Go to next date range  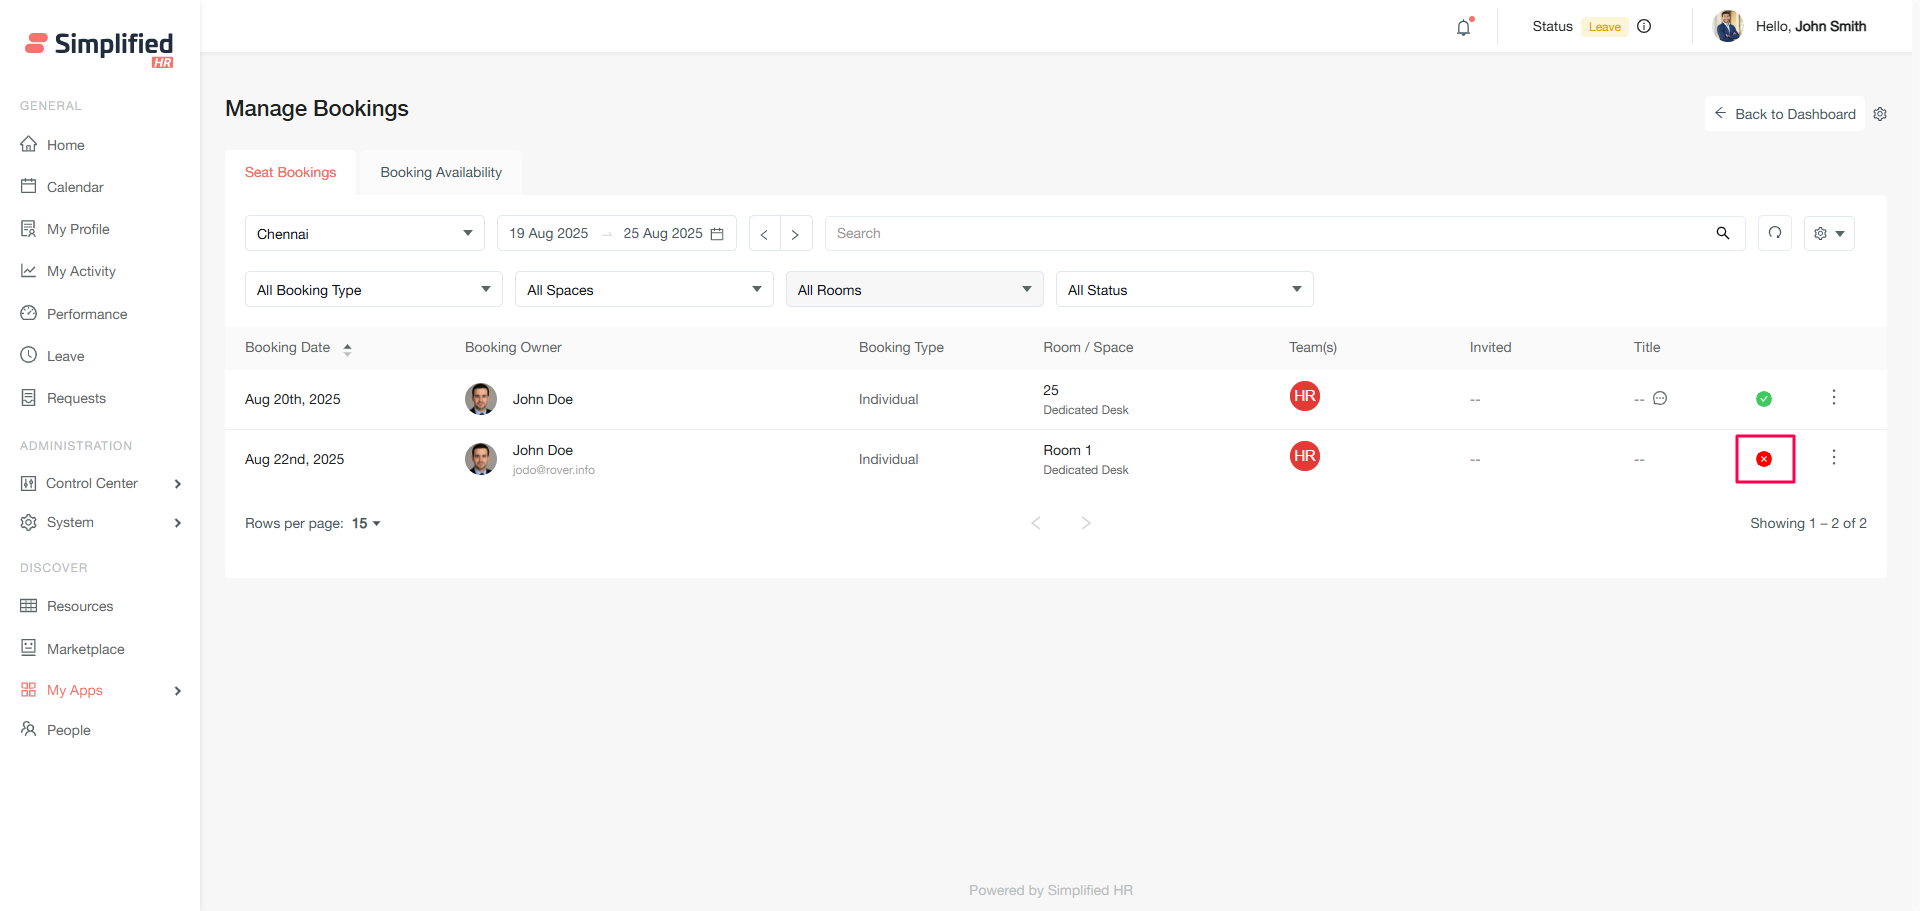coord(796,234)
